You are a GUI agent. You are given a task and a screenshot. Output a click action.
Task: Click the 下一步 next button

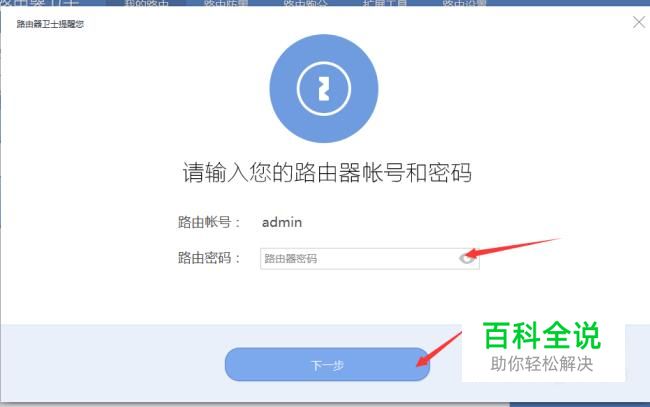(x=327, y=365)
